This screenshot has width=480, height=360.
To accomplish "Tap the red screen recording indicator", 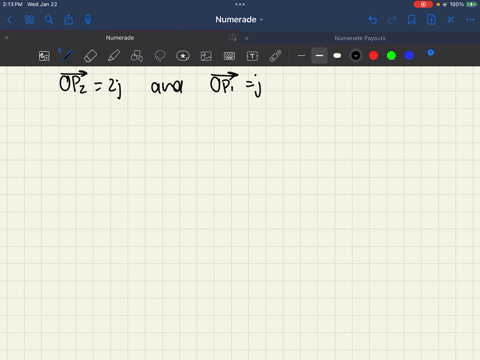I will pos(423,4).
